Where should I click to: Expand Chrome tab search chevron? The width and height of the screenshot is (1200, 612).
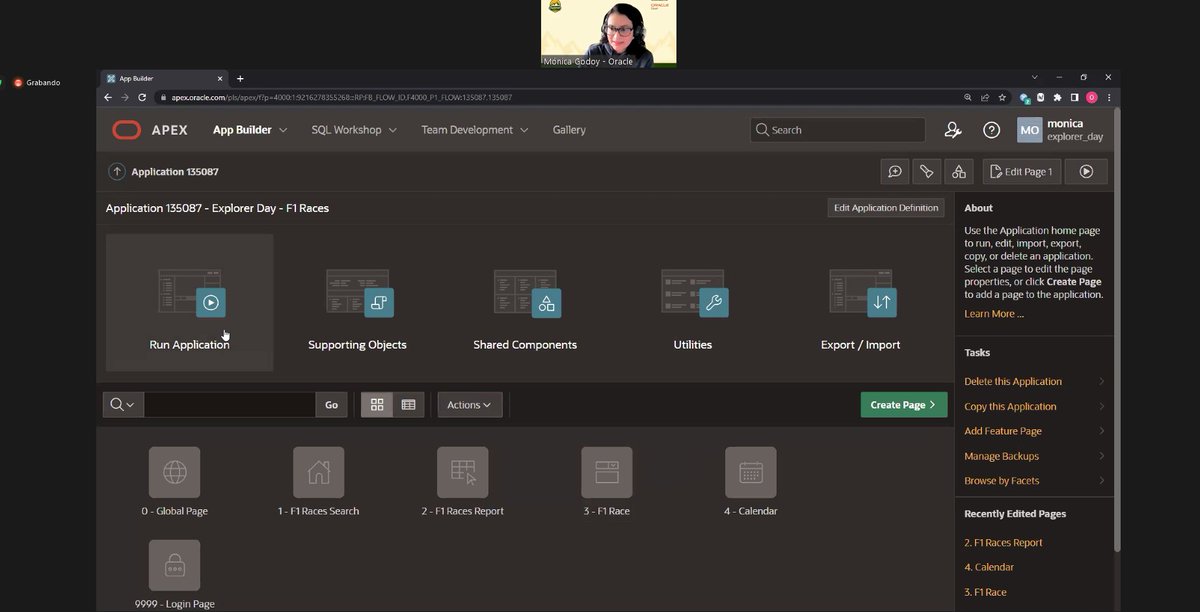point(1033,77)
